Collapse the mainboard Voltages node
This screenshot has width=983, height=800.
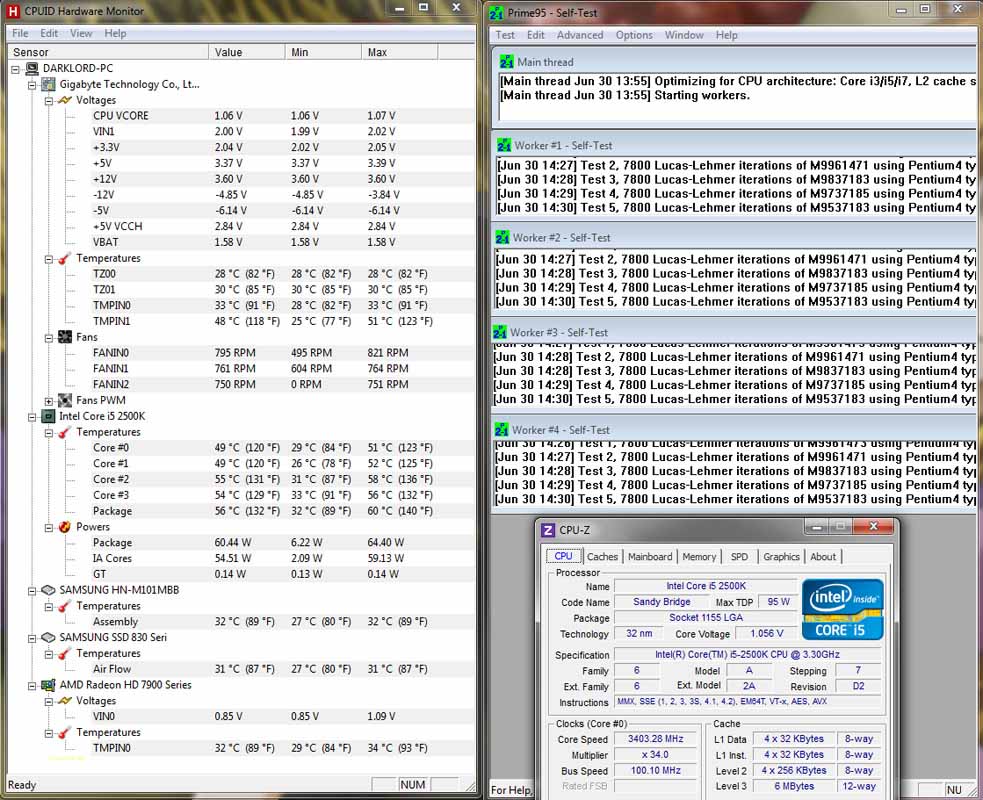(48, 100)
